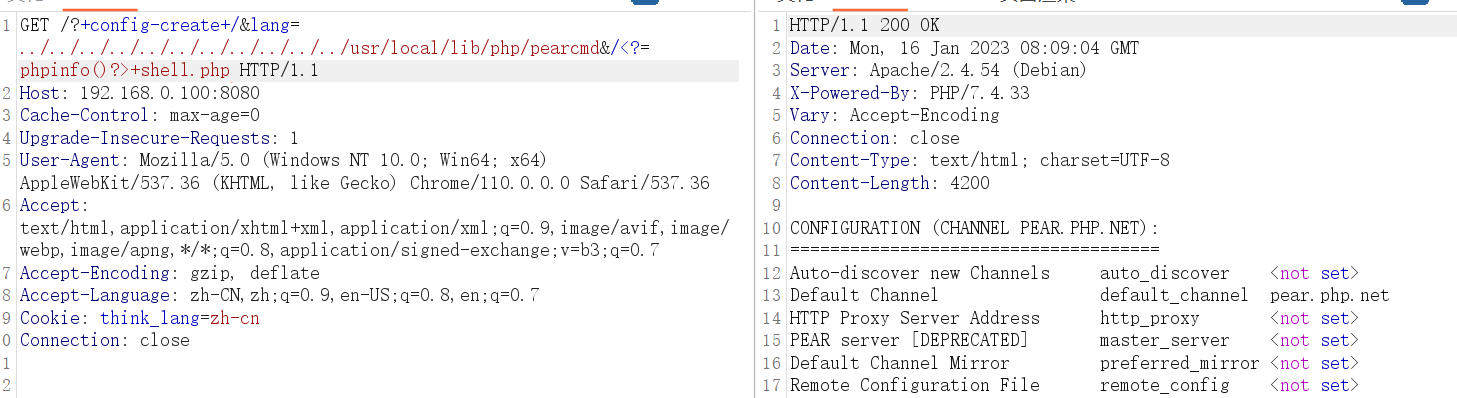1457x398 pixels.
Task: Click the Cookie: think_lang=zh-cn header
Action: point(140,318)
